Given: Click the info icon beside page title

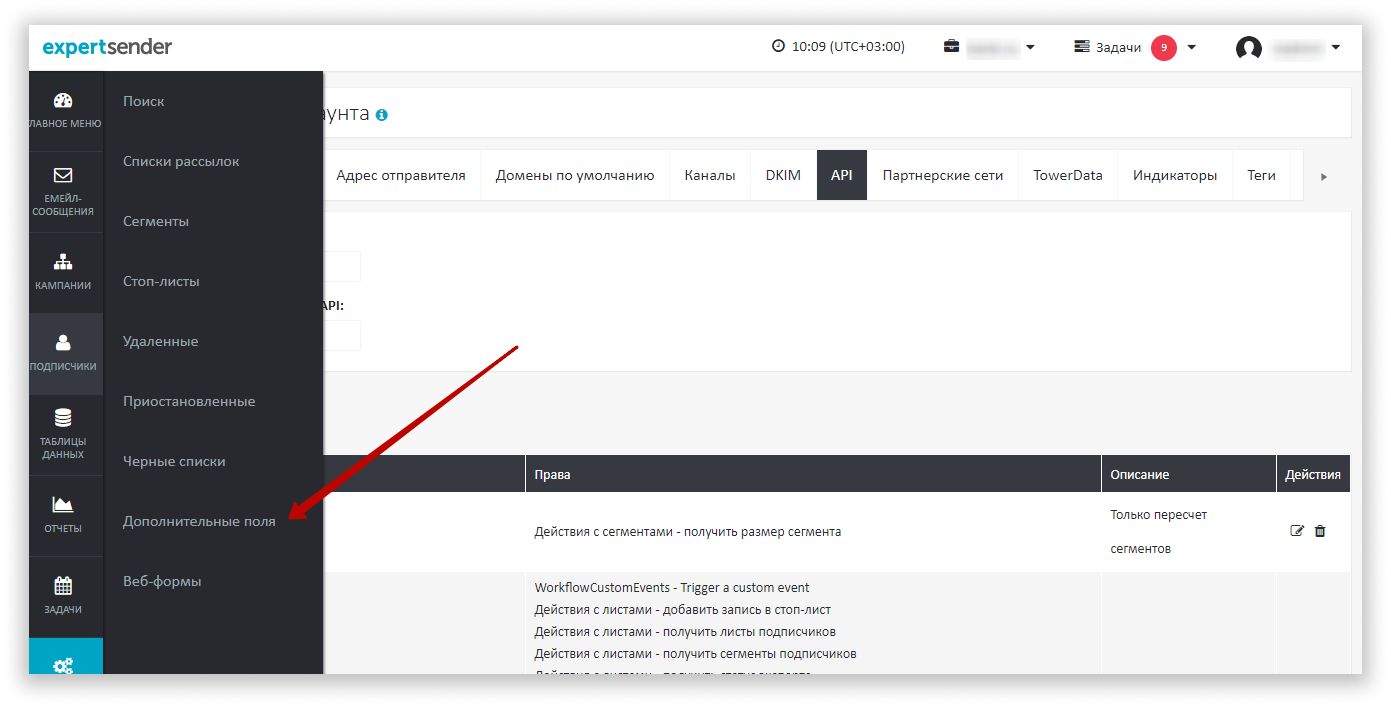Looking at the screenshot, I should (381, 115).
